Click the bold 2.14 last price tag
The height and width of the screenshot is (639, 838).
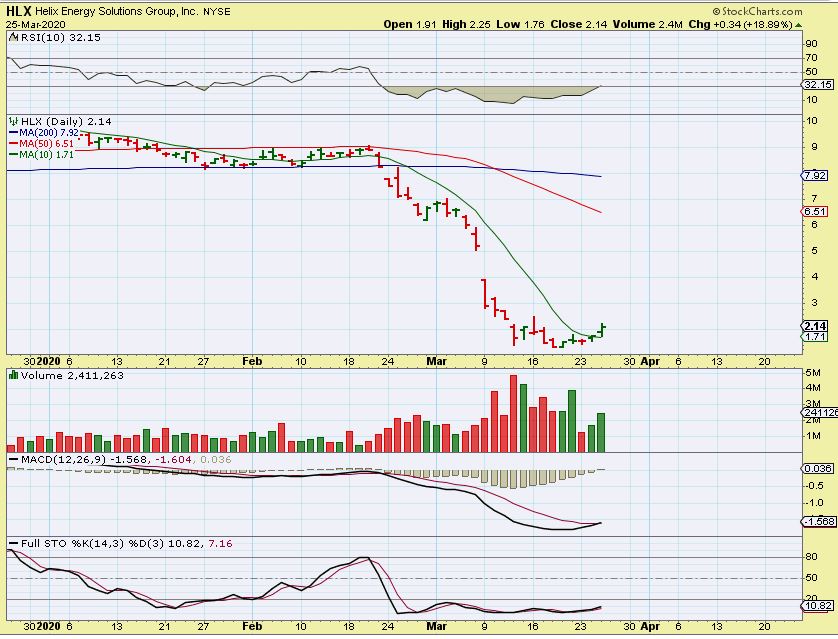(816, 326)
